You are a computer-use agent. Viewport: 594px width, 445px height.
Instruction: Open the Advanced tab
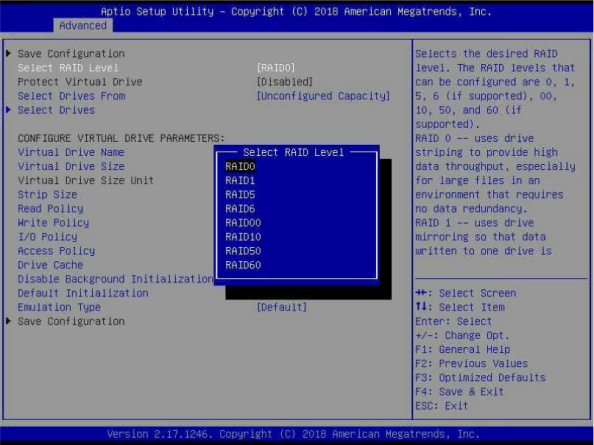click(83, 25)
